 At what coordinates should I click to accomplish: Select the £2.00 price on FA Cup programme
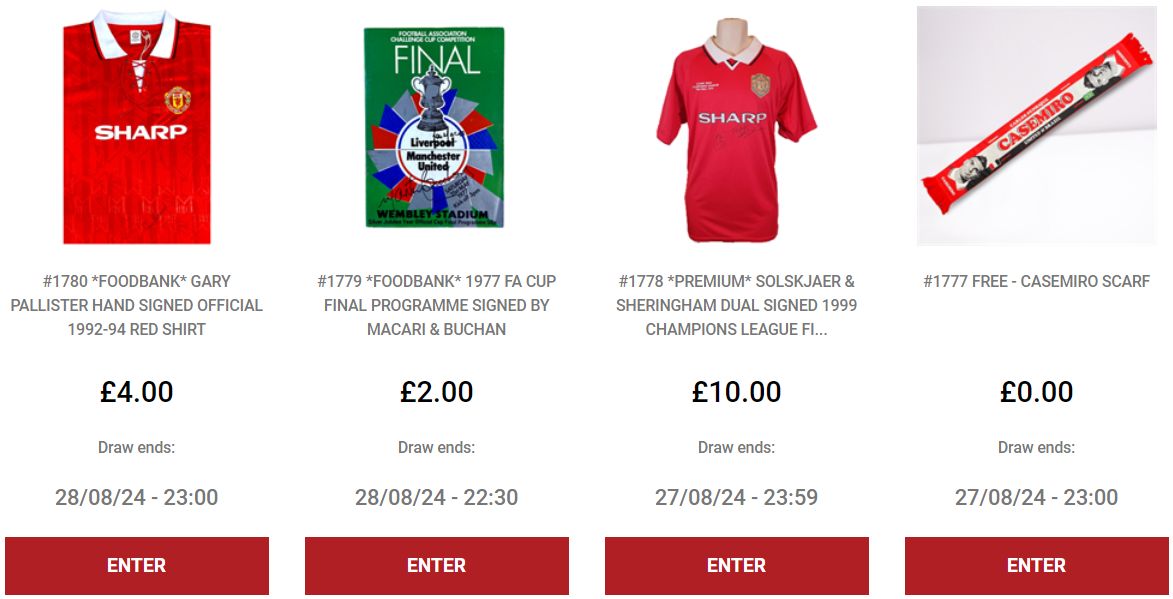[437, 392]
